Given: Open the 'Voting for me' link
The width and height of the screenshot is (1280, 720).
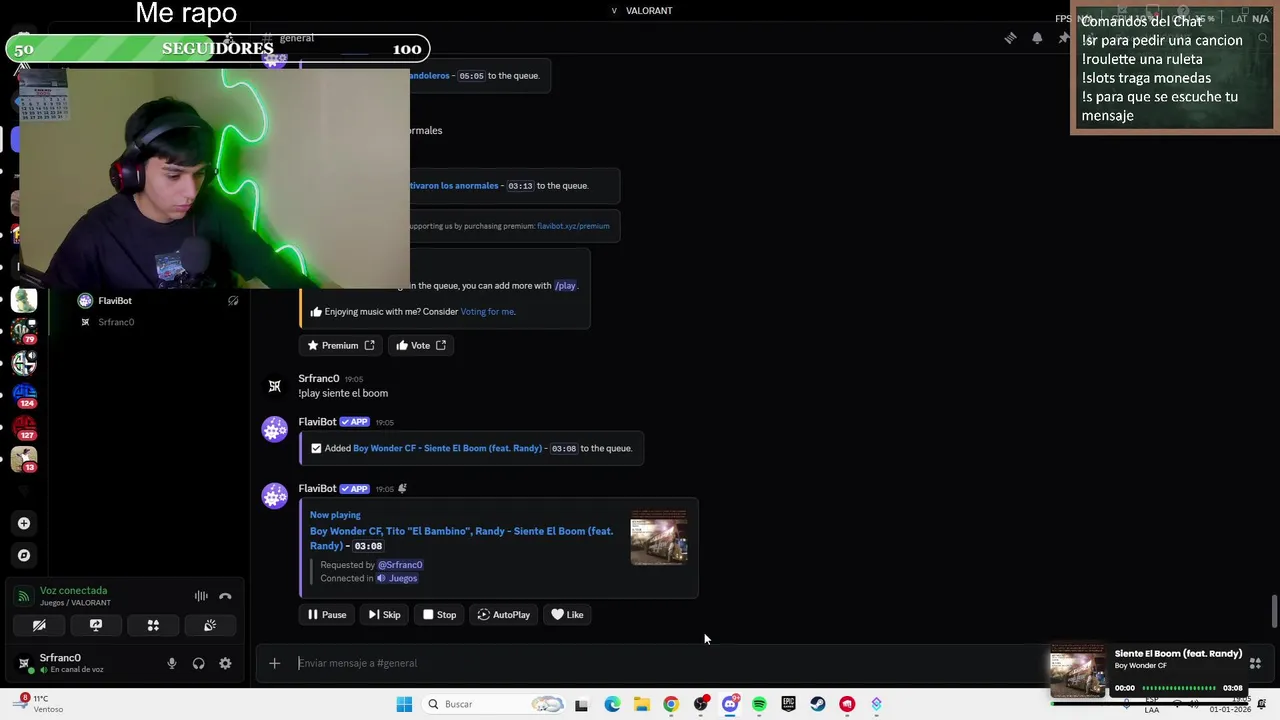Looking at the screenshot, I should 487,312.
